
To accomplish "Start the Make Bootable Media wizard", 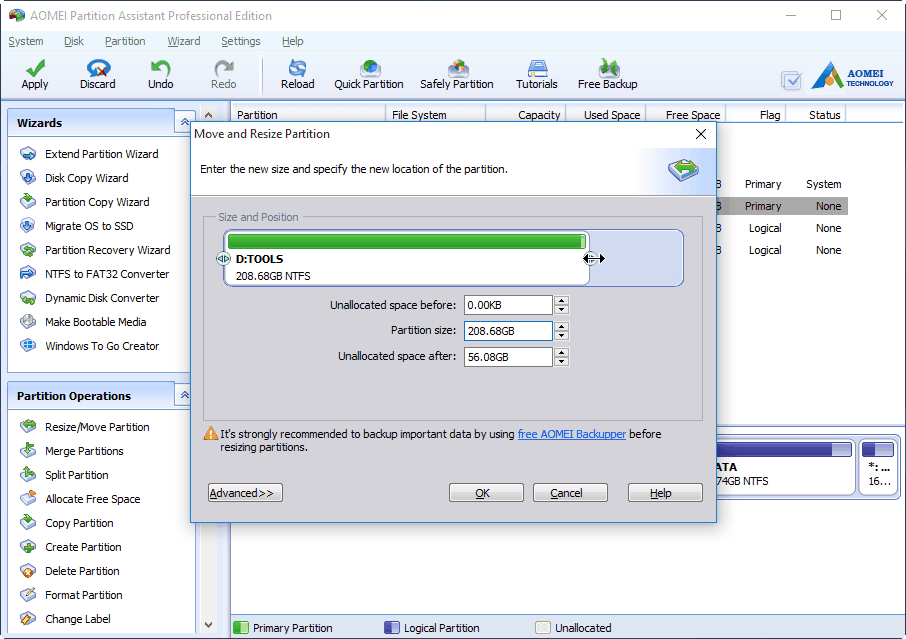I will (95, 321).
